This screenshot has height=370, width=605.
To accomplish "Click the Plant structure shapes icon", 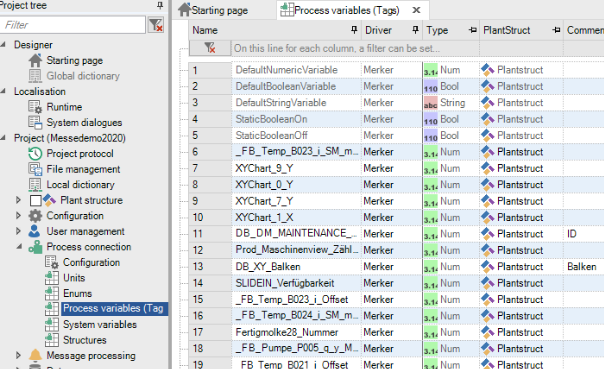I will [x=49, y=200].
